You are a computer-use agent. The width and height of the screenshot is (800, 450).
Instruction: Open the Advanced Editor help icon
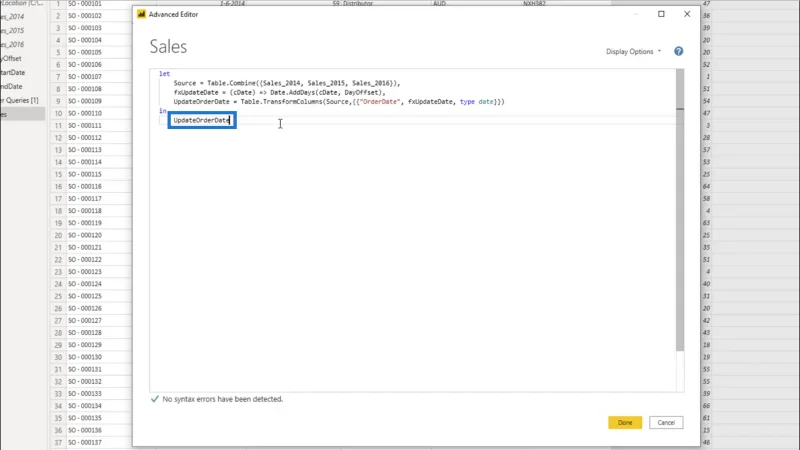tap(678, 52)
